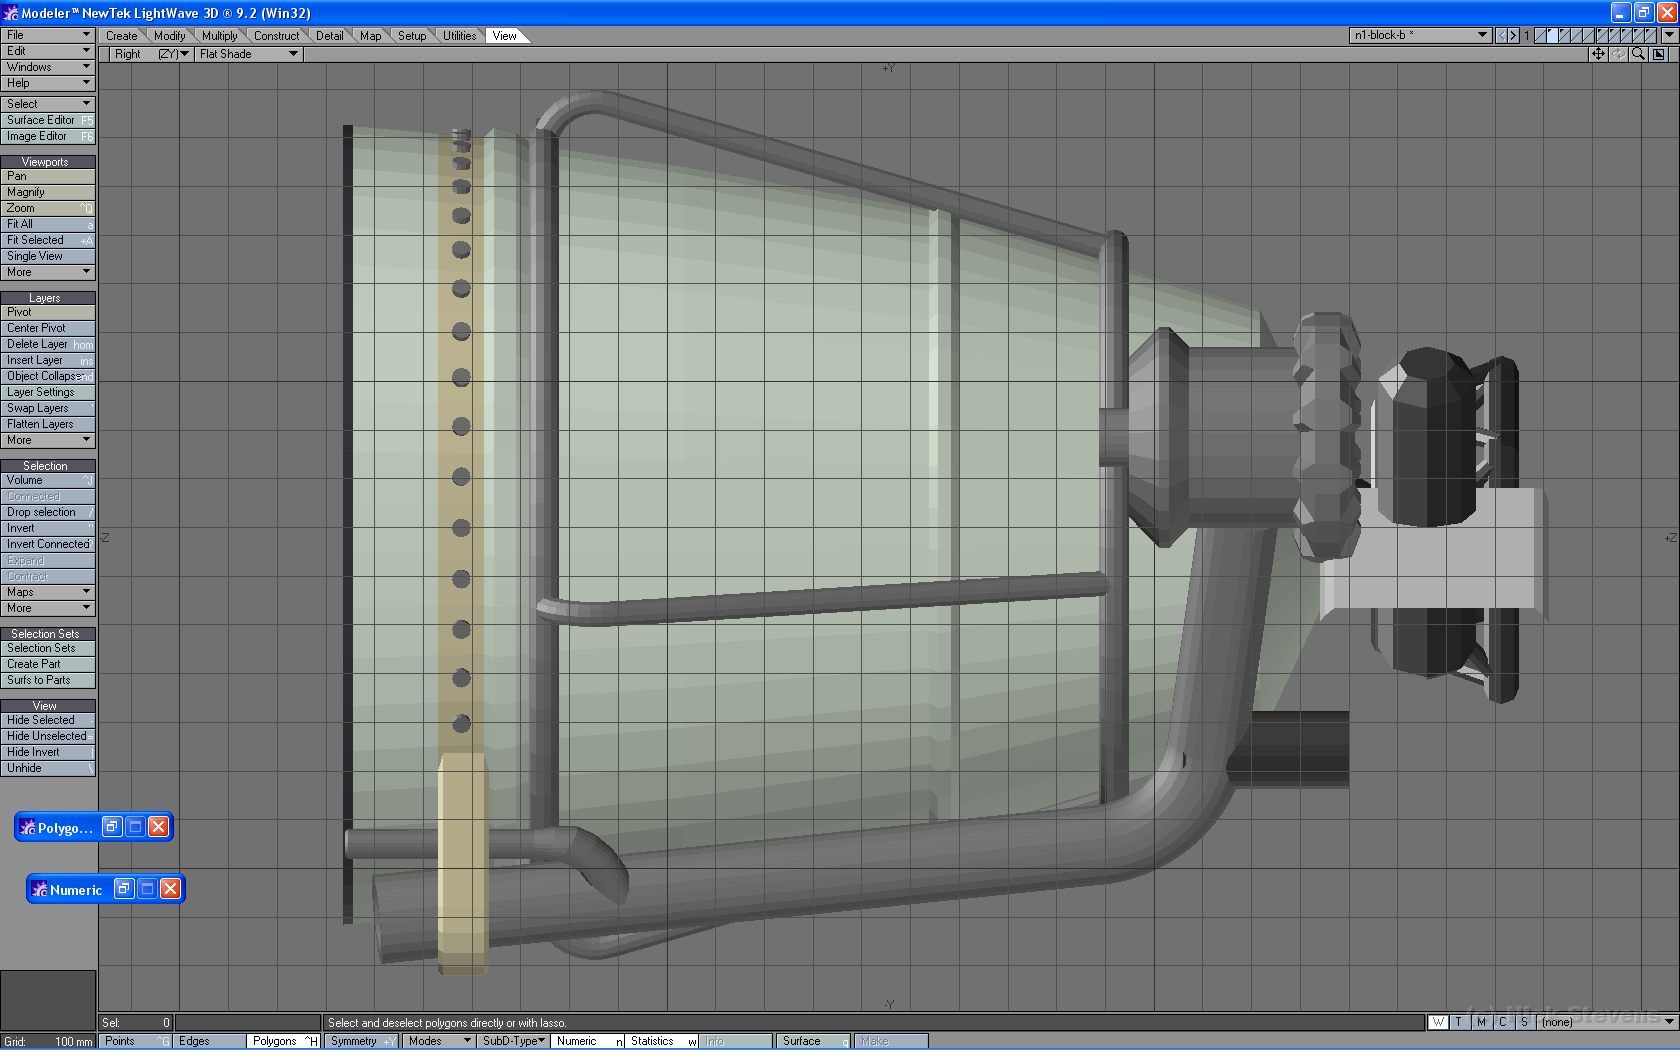The image size is (1680, 1050).
Task: Switch to the Multiply tab
Action: point(219,36)
